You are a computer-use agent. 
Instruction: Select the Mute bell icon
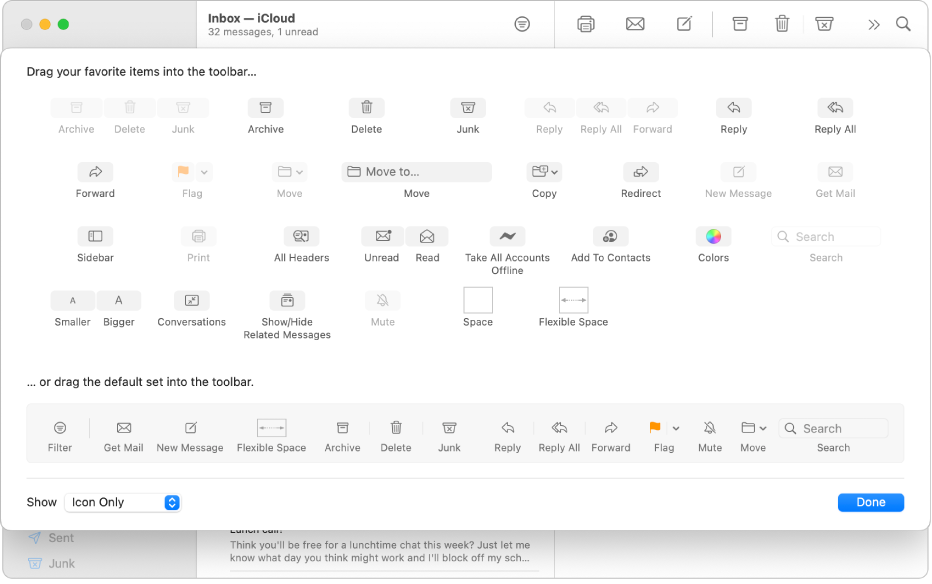click(382, 300)
